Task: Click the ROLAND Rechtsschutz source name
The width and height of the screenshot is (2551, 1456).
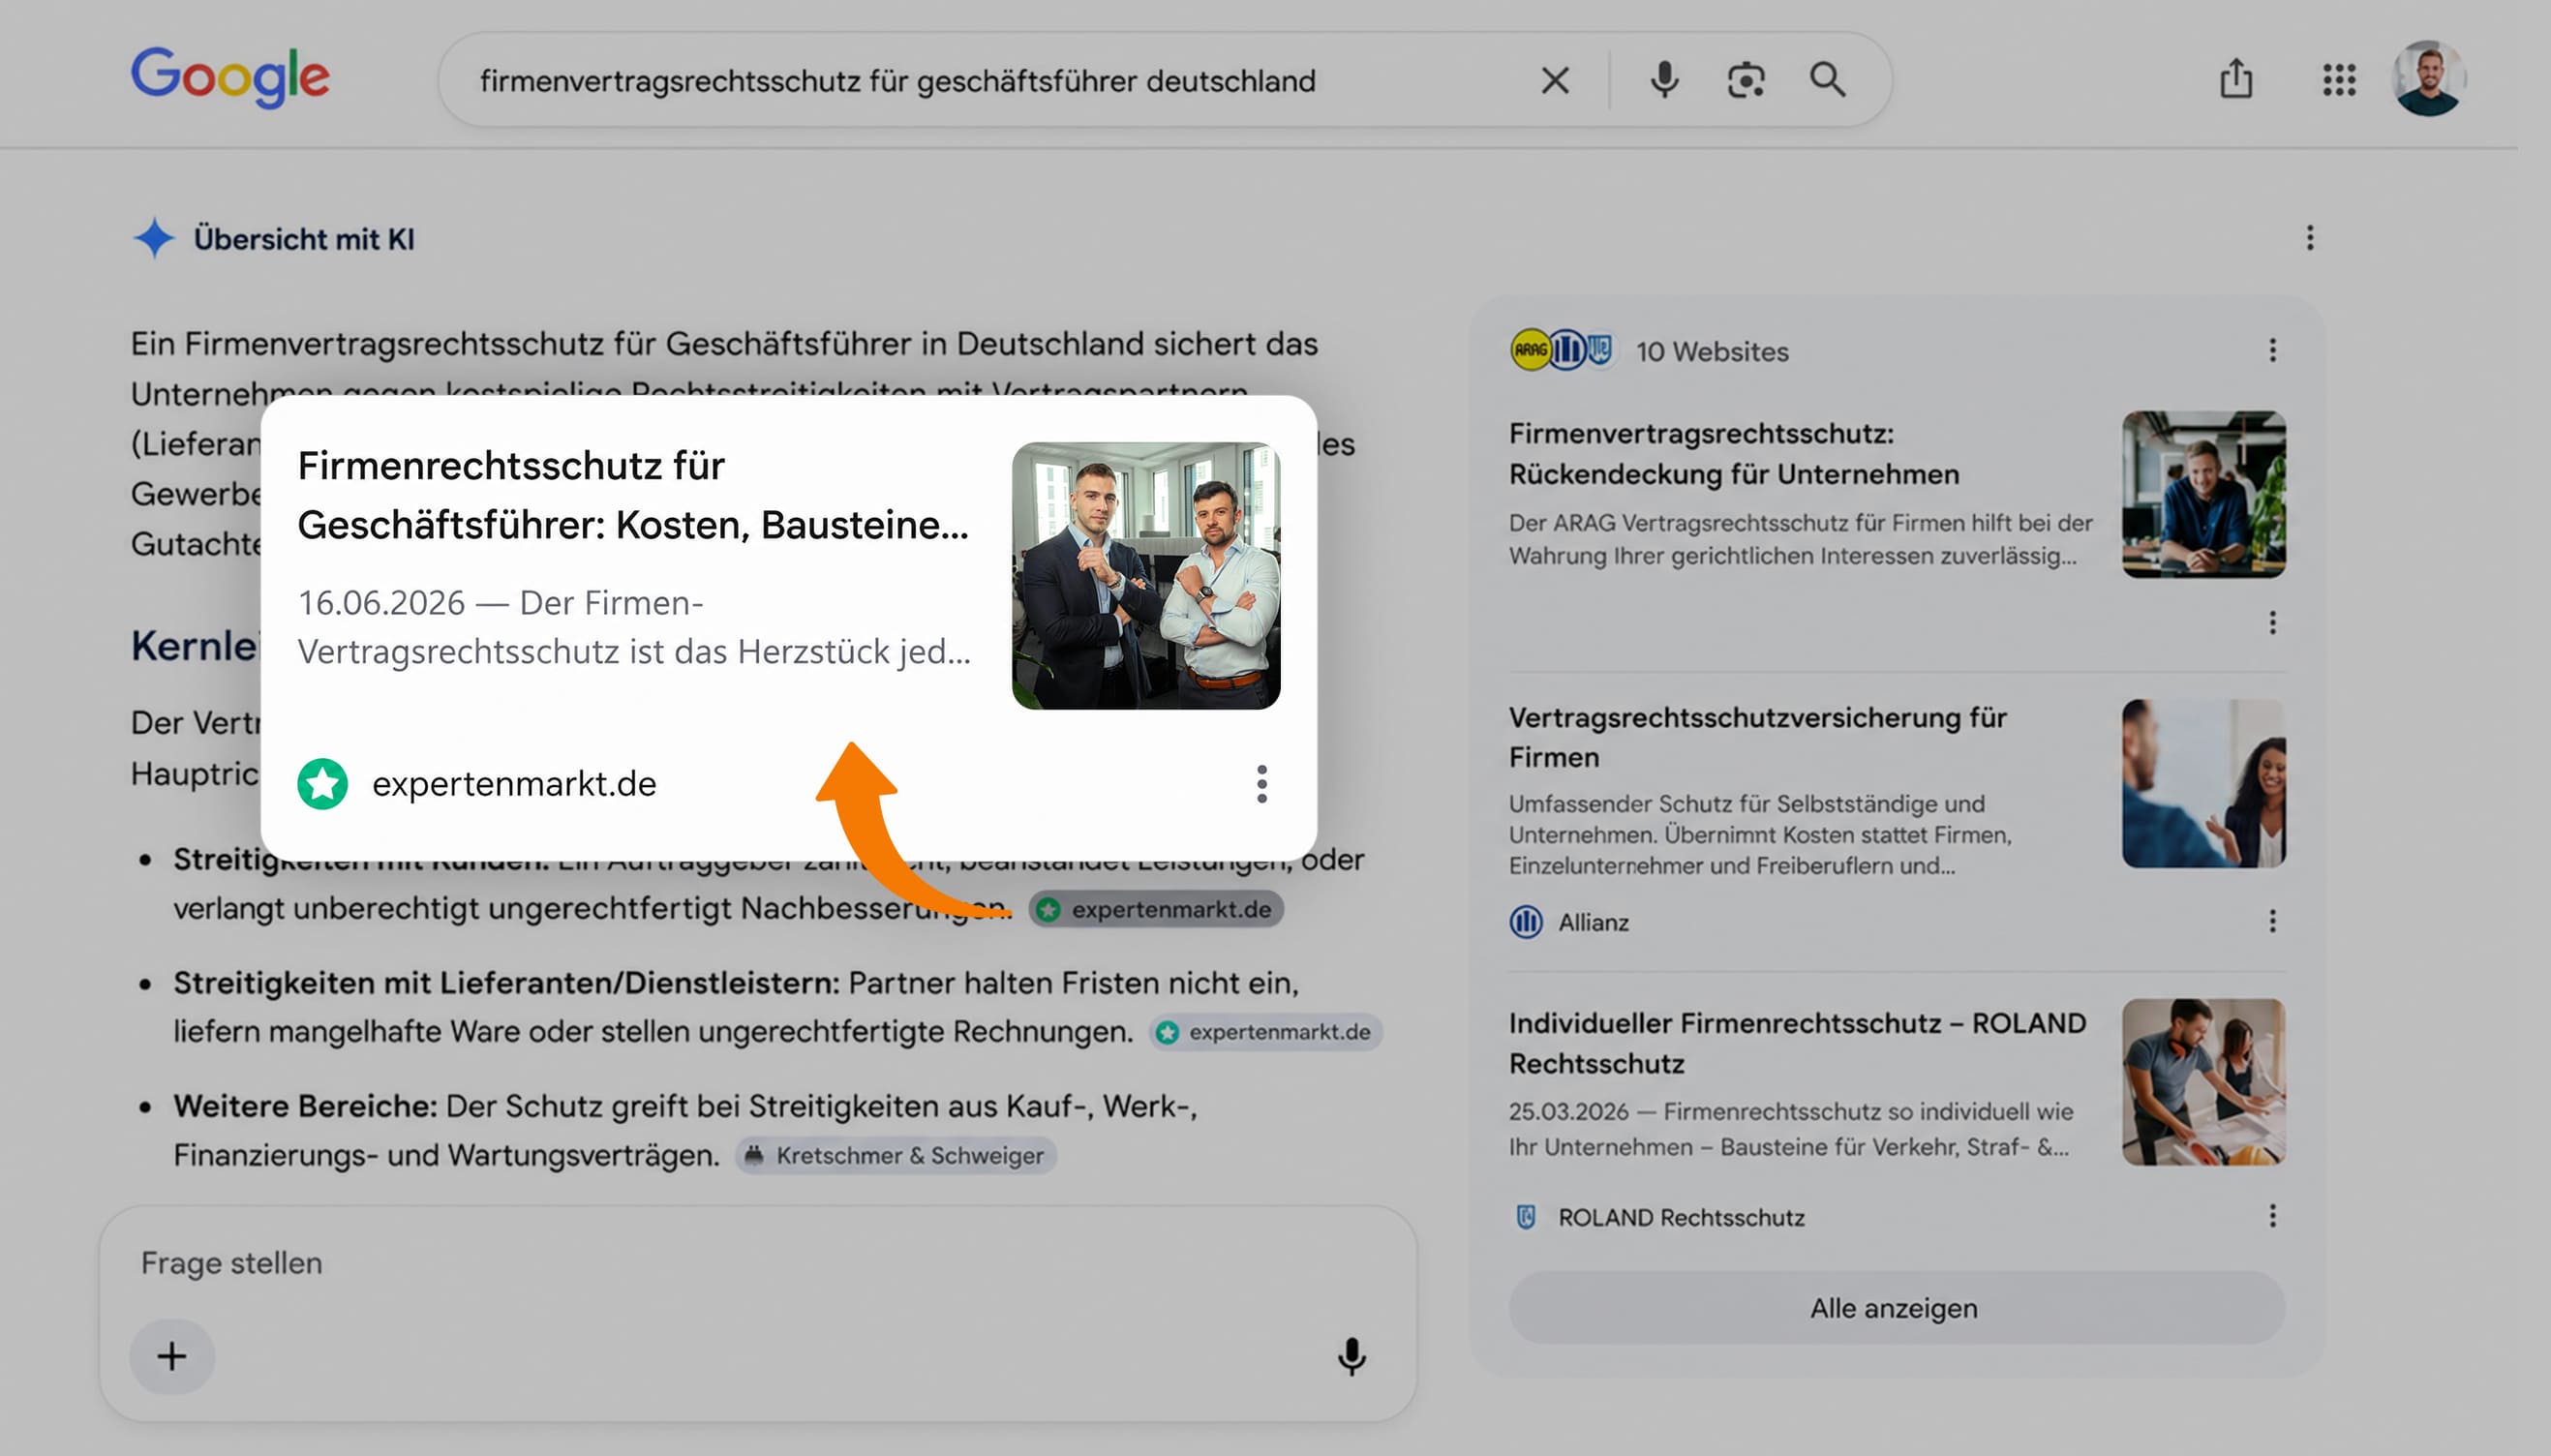Action: pos(1682,1217)
